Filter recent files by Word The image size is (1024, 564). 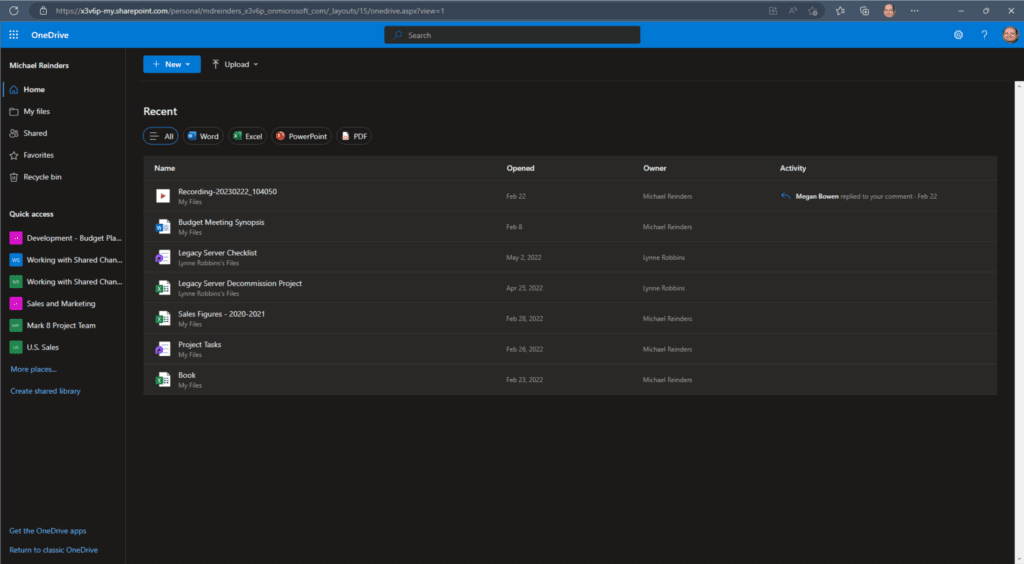[203, 136]
